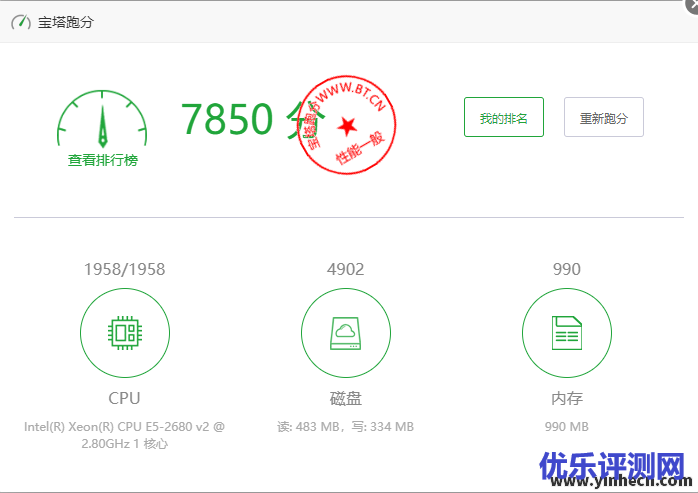
Task: Click the circular disk cloud icon
Action: point(345,333)
